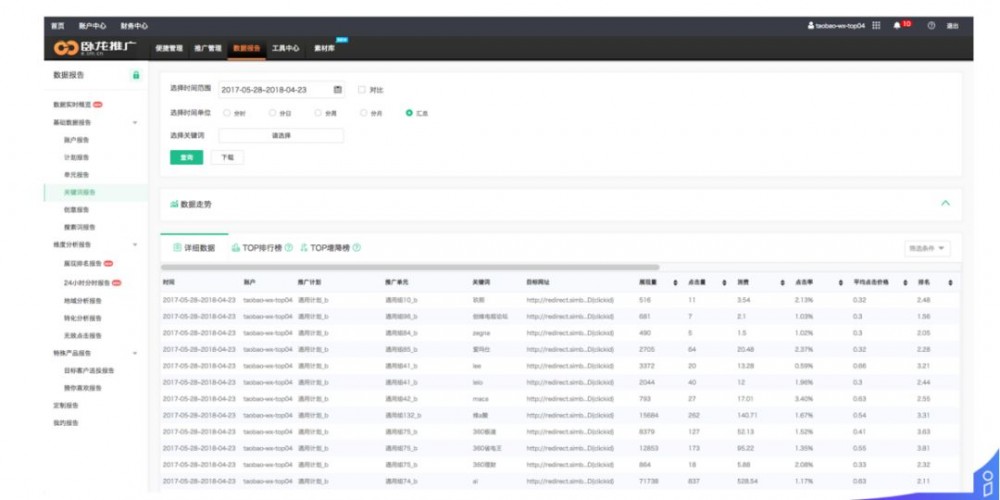Open 搜索词报告 in the sidebar
Viewport: 1000px width, 500px height.
80,227
